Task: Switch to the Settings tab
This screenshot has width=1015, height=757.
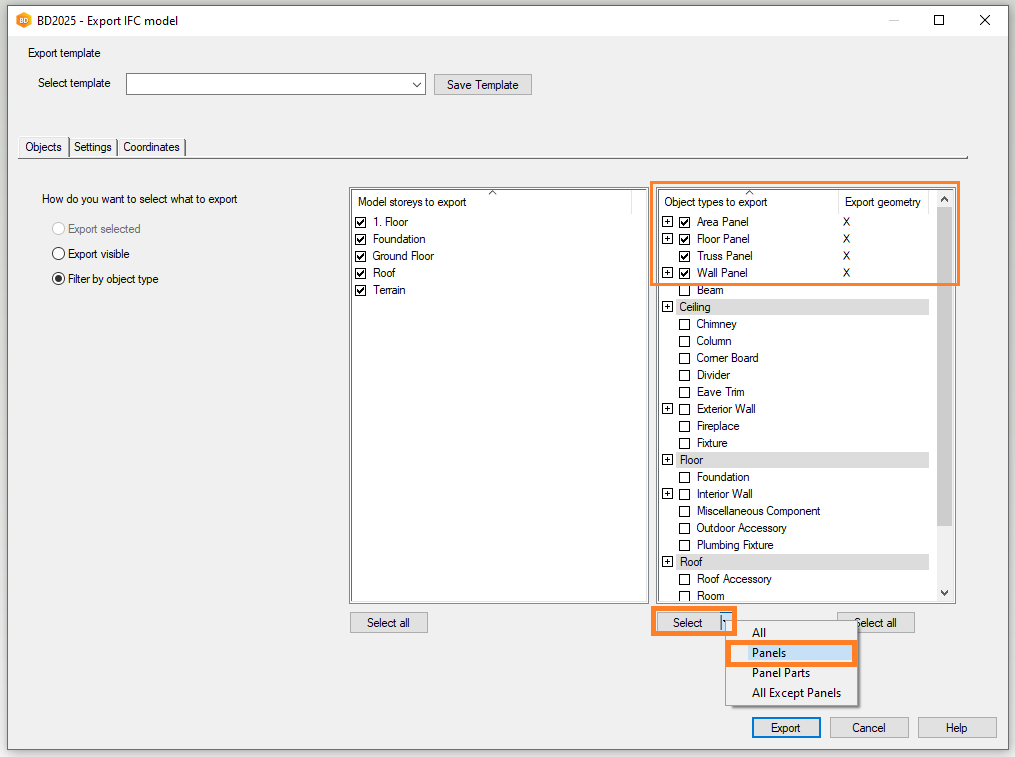Action: [x=93, y=147]
